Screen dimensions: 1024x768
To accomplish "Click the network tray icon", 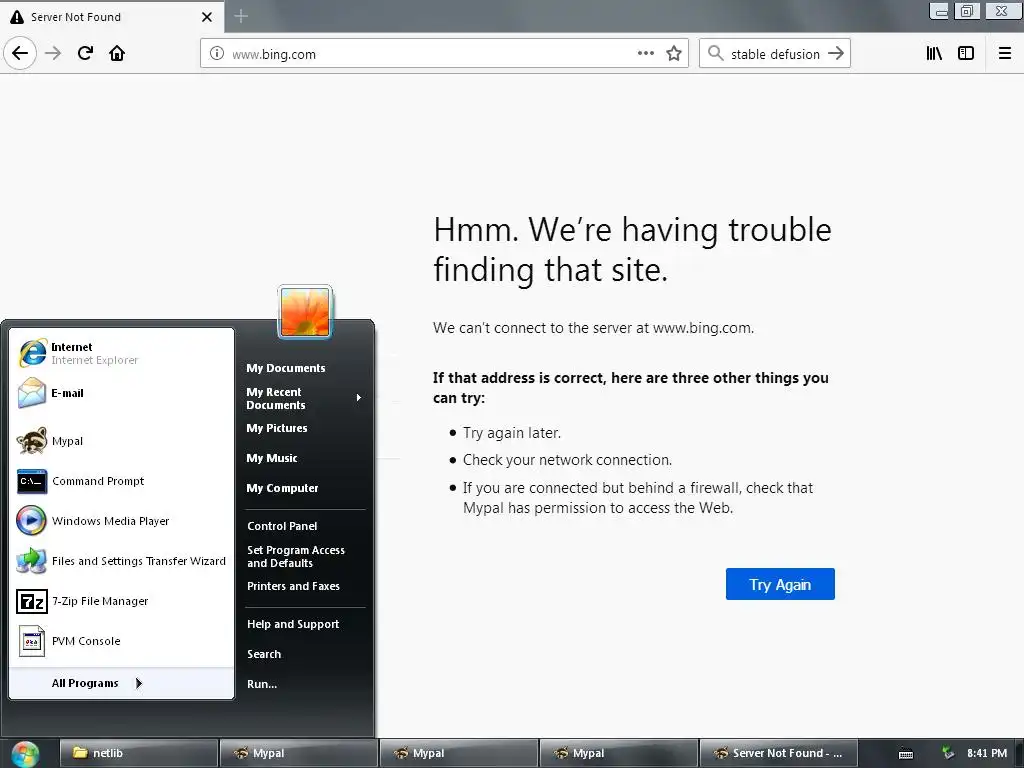I will (948, 754).
